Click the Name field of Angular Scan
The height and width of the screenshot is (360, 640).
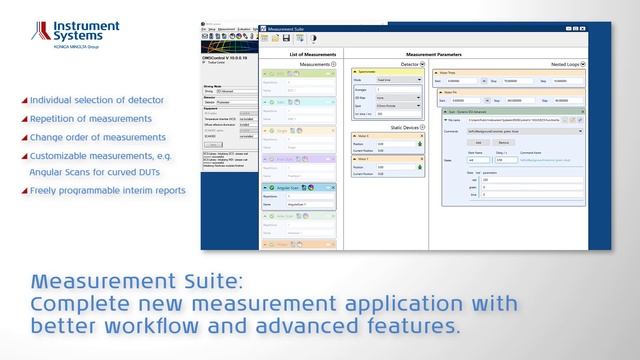pos(311,204)
